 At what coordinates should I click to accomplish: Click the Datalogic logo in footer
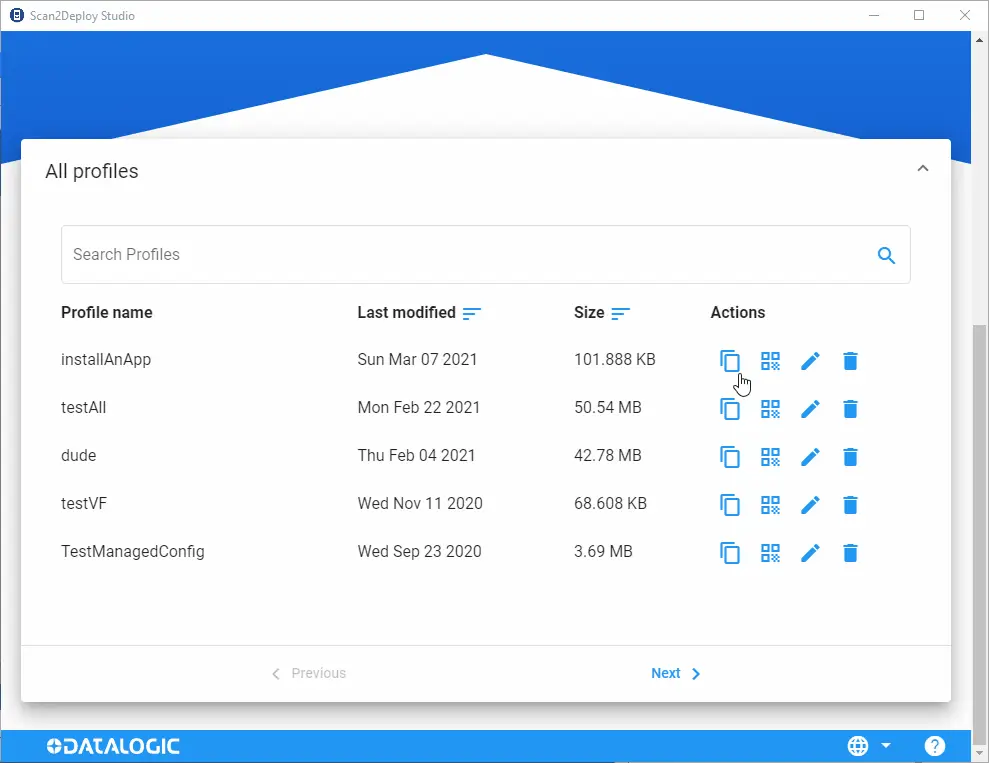[x=113, y=746]
